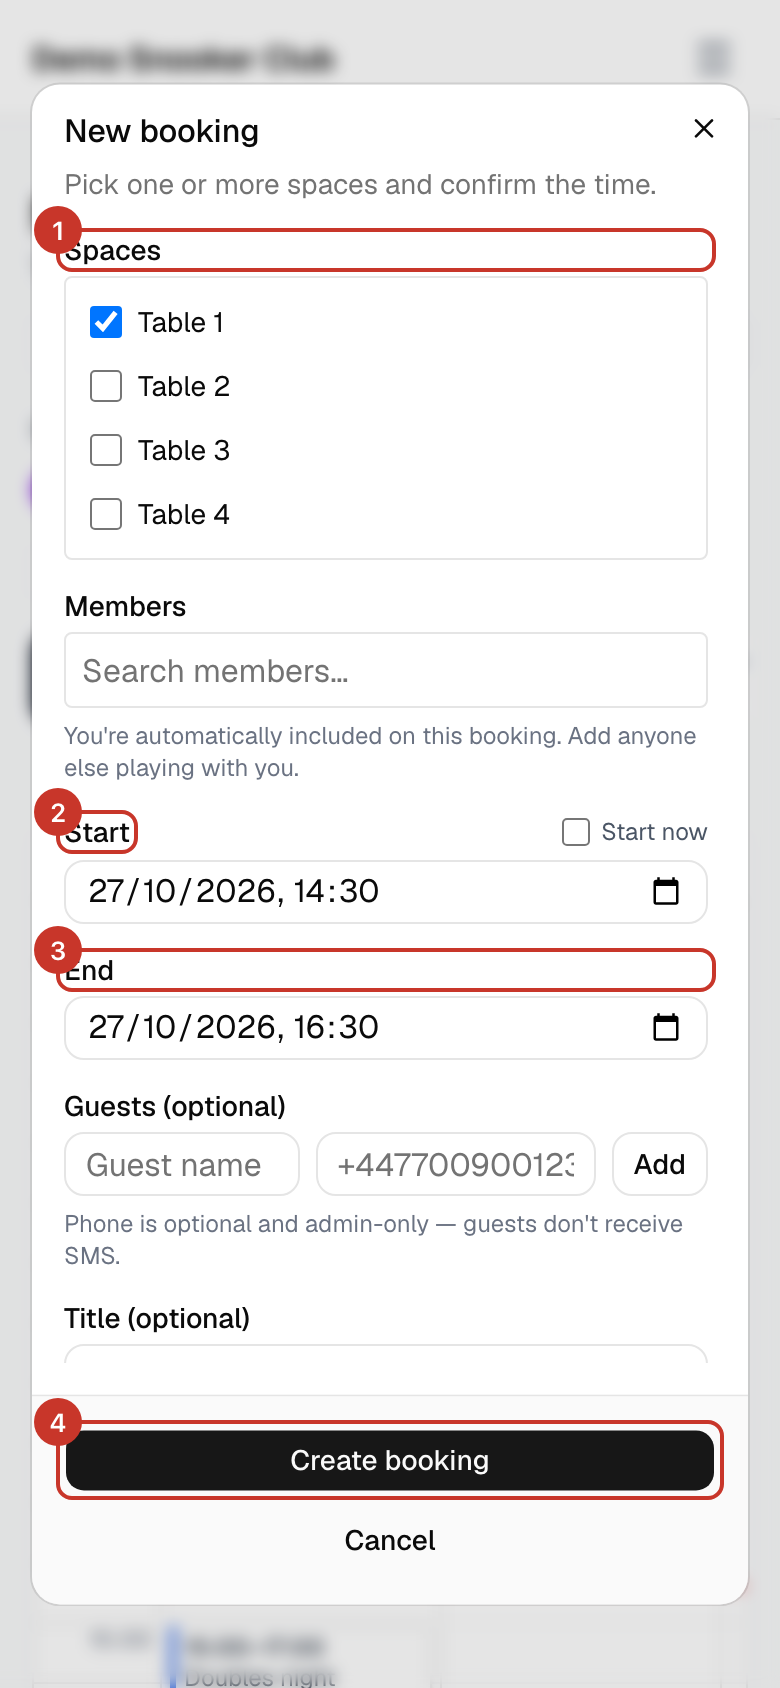Check the Table 2 checkbox
The height and width of the screenshot is (1688, 780).
tap(106, 386)
